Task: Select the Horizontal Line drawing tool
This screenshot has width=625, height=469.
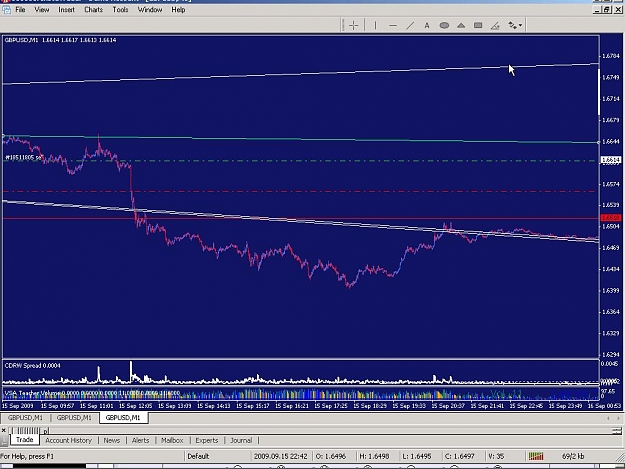Action: 393,26
